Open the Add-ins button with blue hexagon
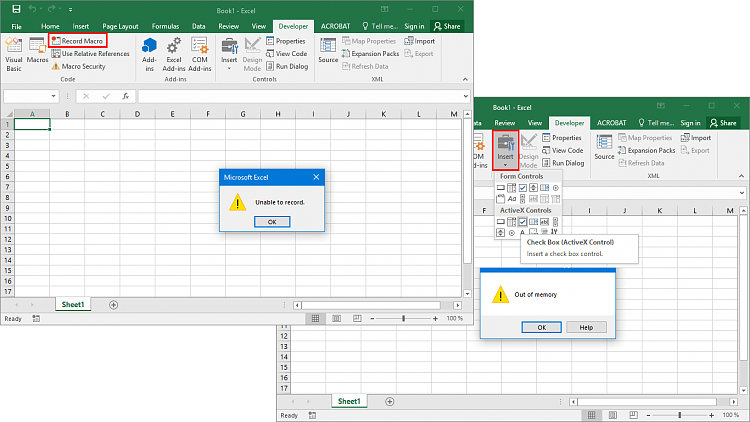This screenshot has width=750, height=422. coord(149,54)
